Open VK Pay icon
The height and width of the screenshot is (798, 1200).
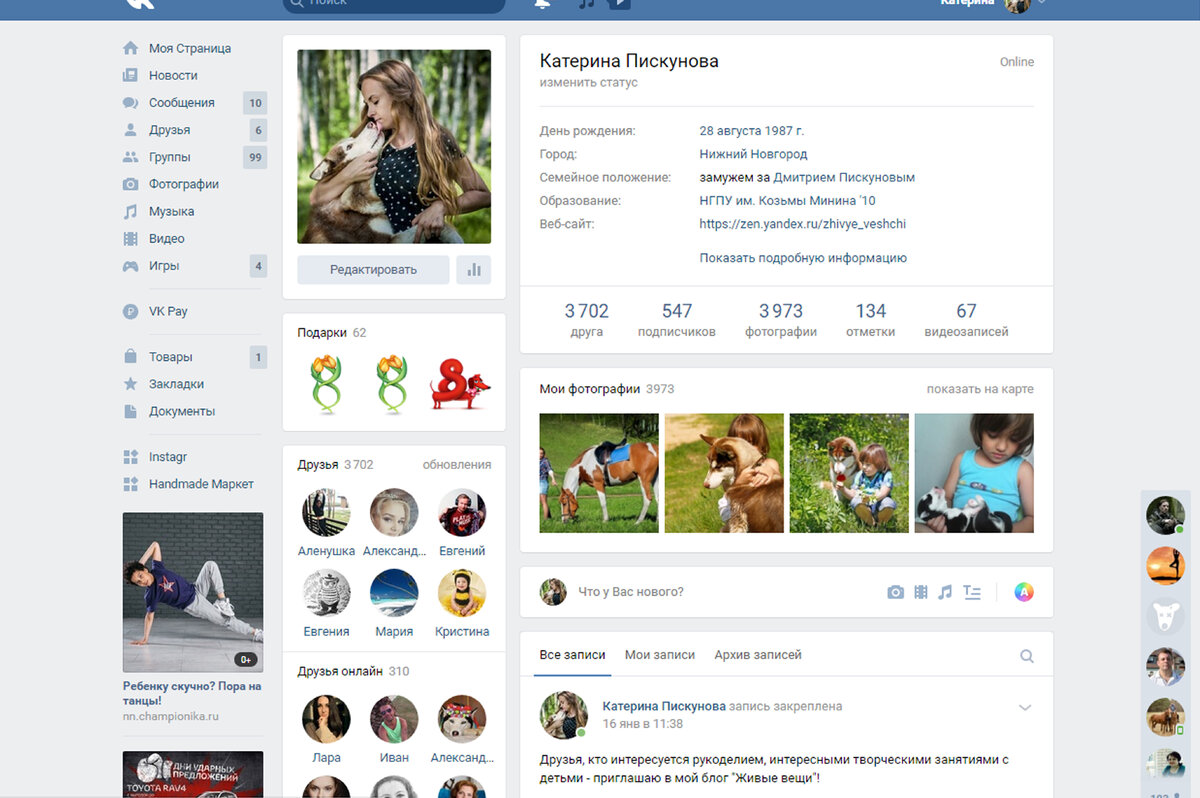coord(130,311)
